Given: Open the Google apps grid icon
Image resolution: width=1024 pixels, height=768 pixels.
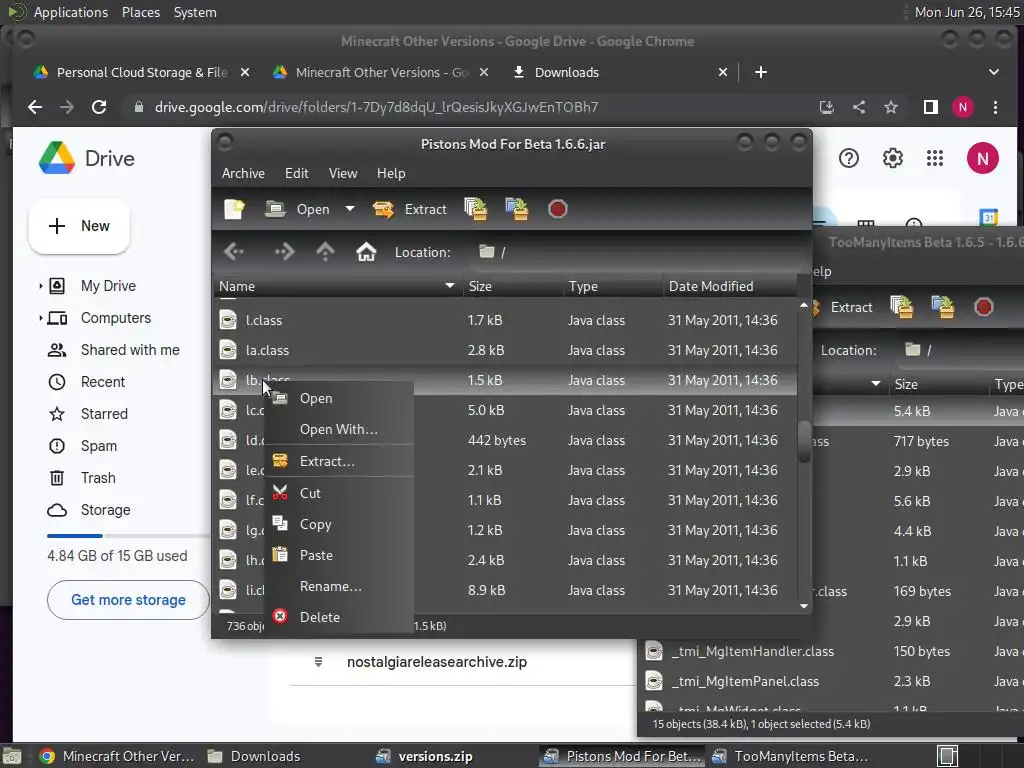Looking at the screenshot, I should (935, 158).
